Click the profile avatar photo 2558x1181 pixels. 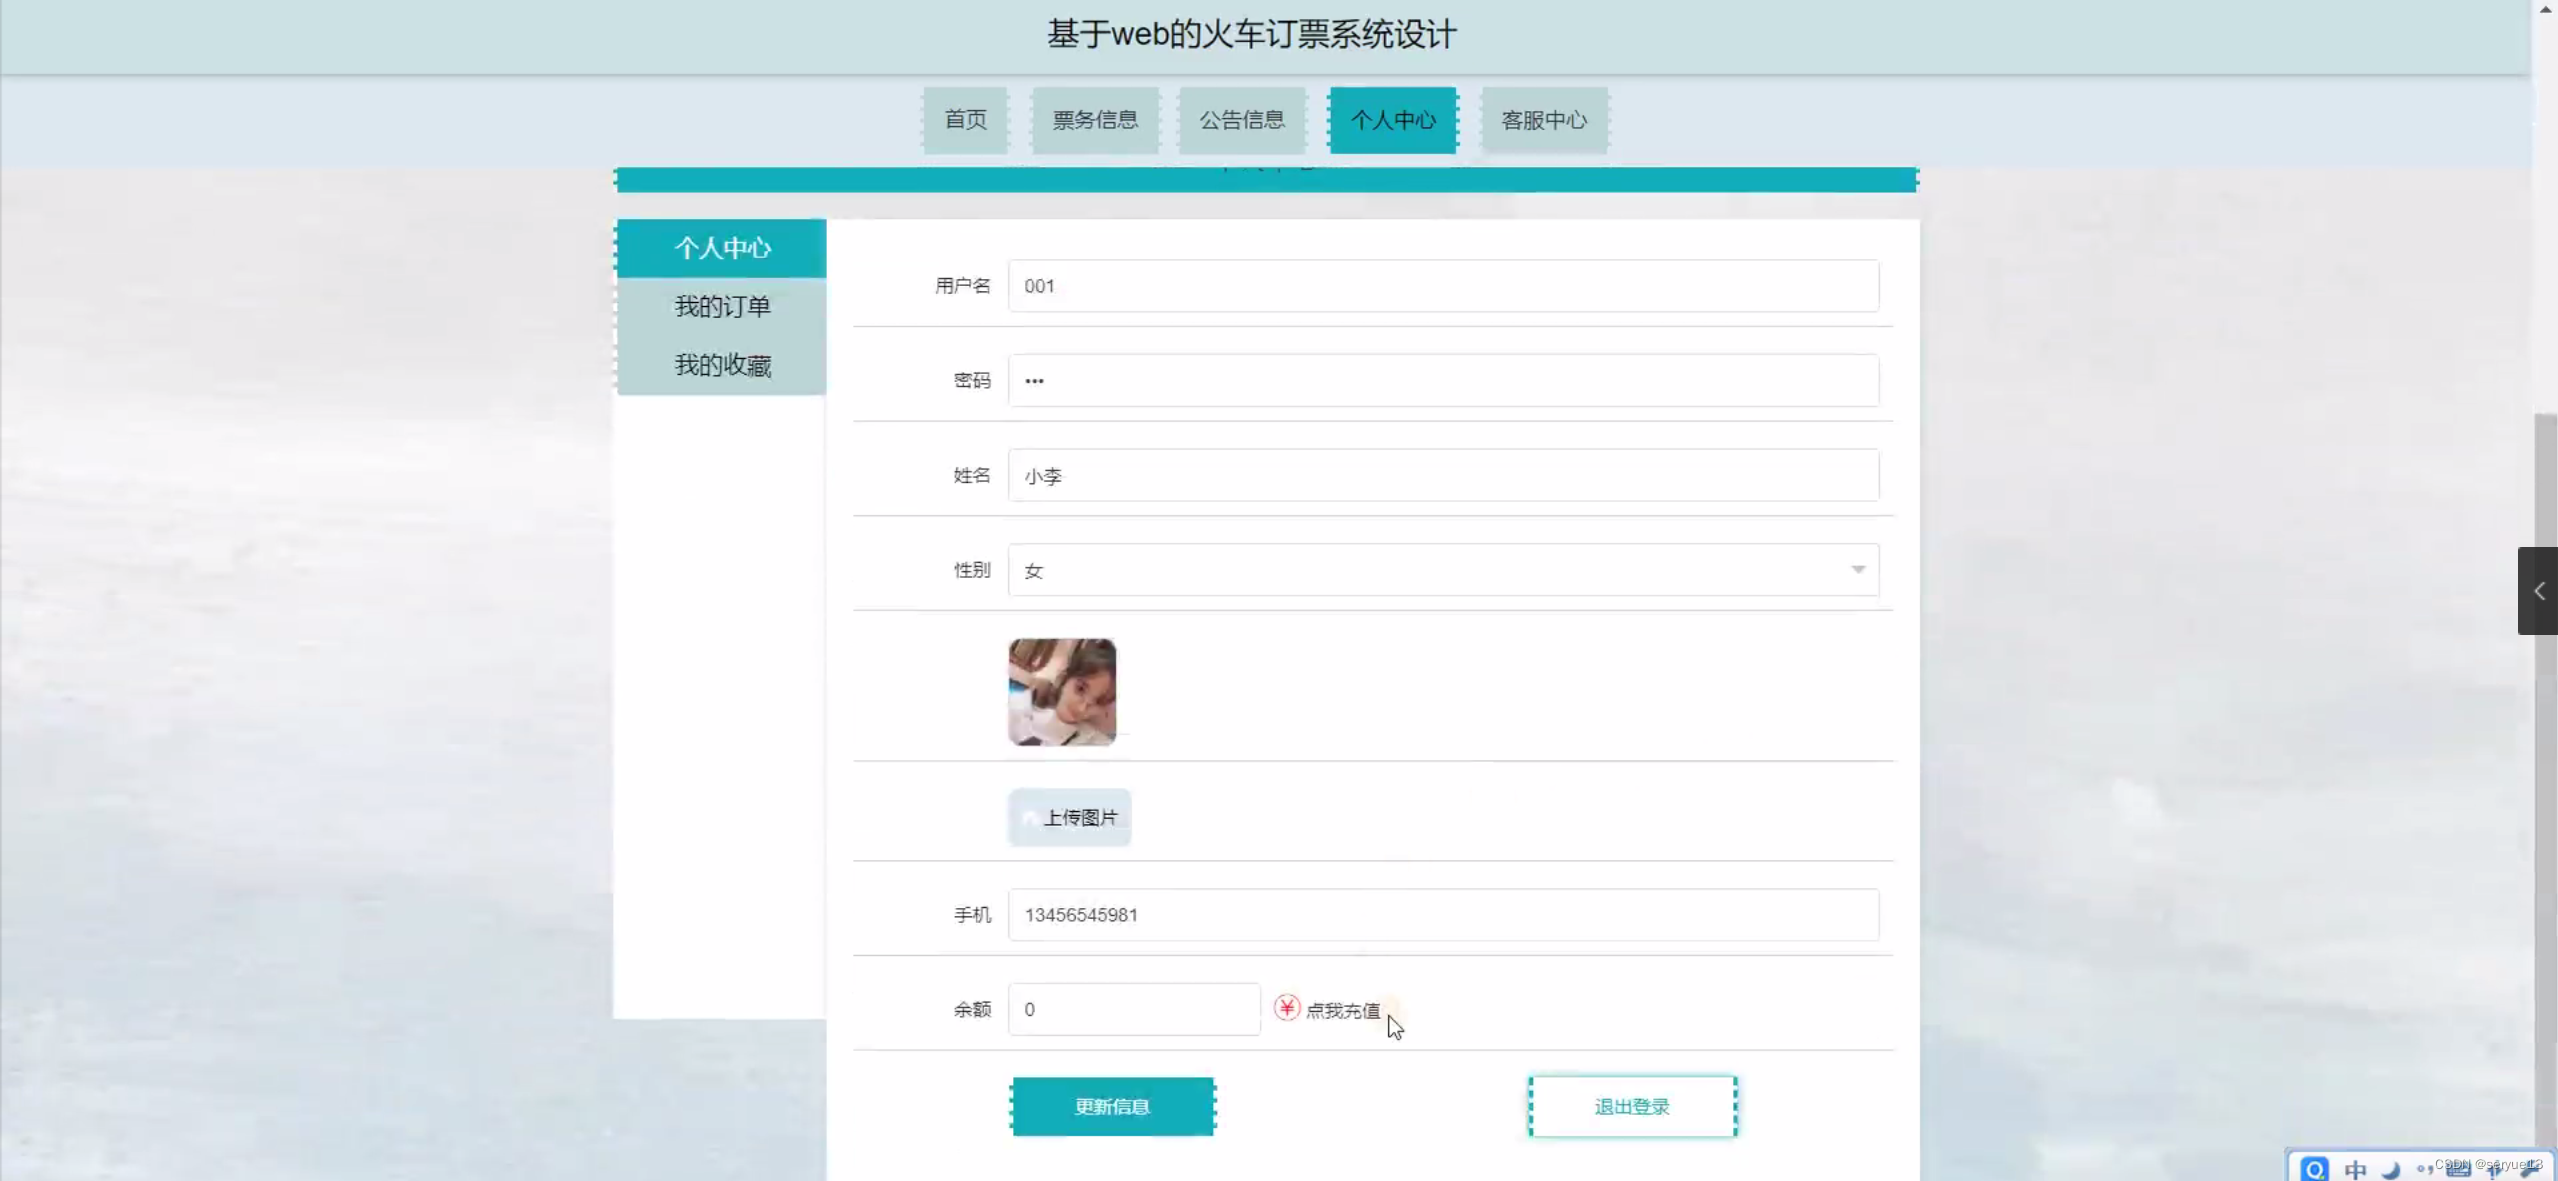(x=1062, y=692)
